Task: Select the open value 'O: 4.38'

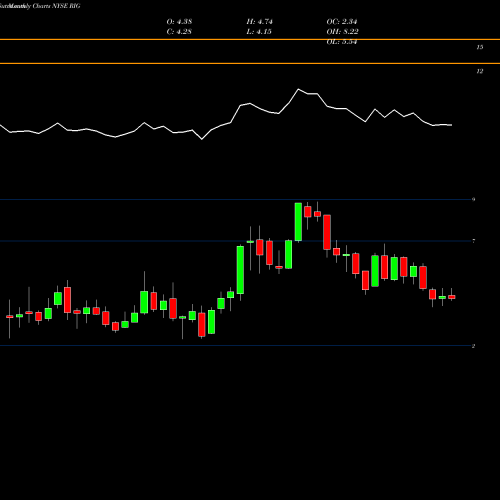Action: coord(179,22)
